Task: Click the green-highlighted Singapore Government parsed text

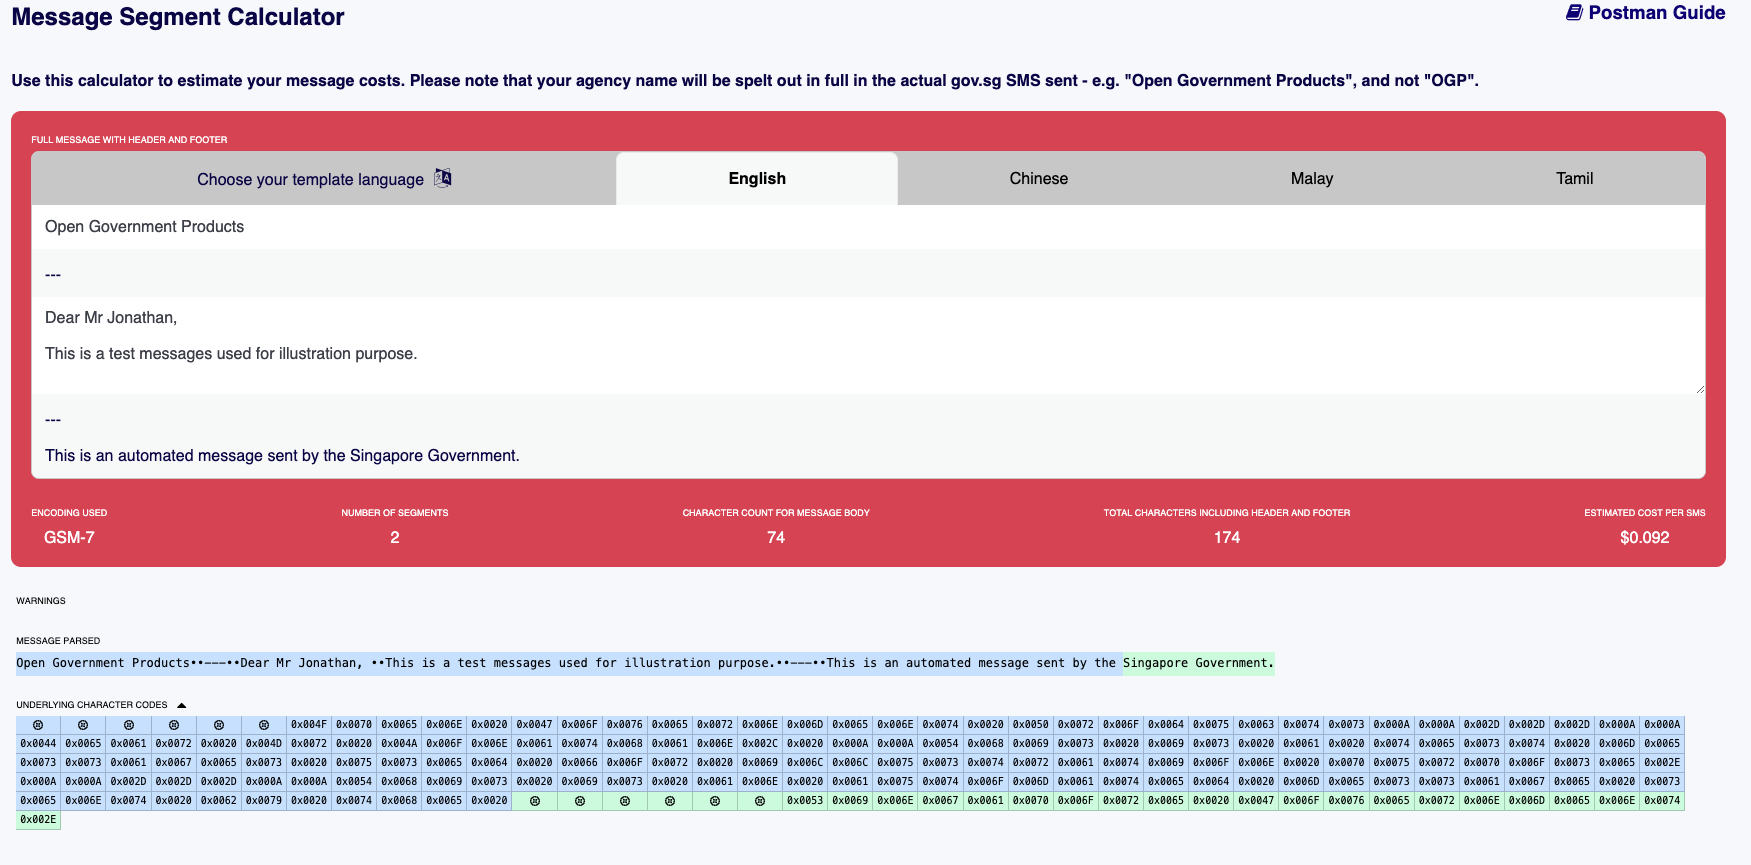Action: [1198, 663]
